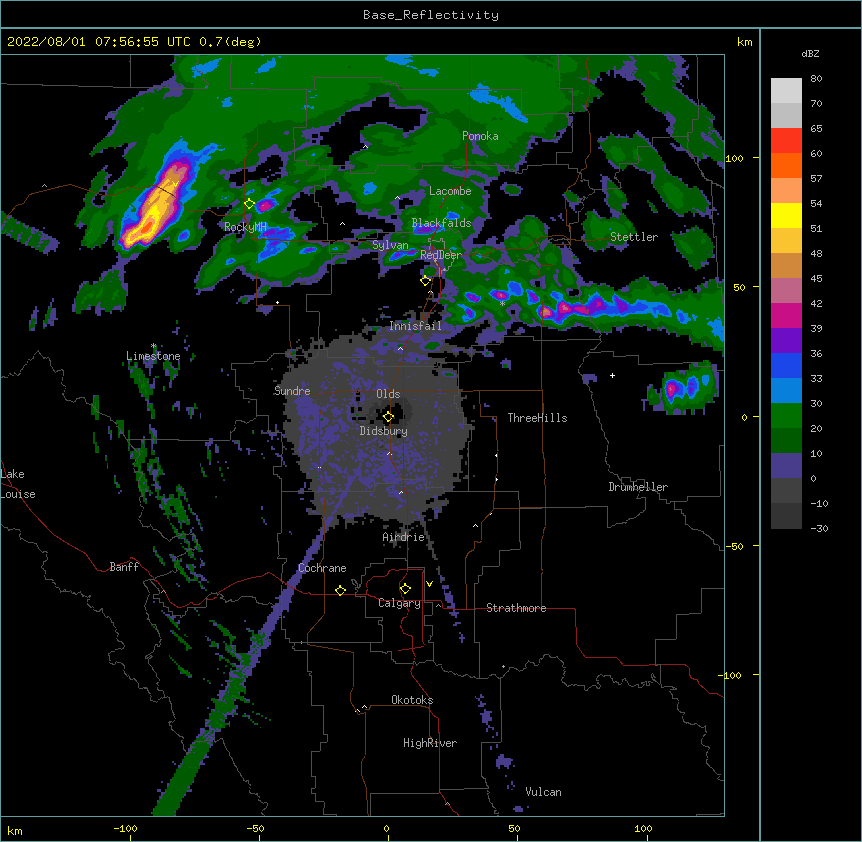This screenshot has height=842, width=862.
Task: Click the yellow diamond marker above Calgary label
Action: tap(405, 589)
